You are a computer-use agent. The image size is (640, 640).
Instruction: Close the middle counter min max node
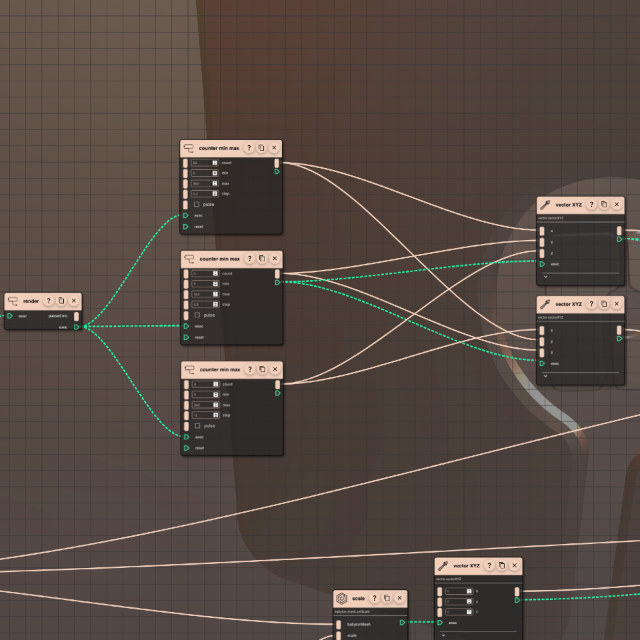point(275,258)
